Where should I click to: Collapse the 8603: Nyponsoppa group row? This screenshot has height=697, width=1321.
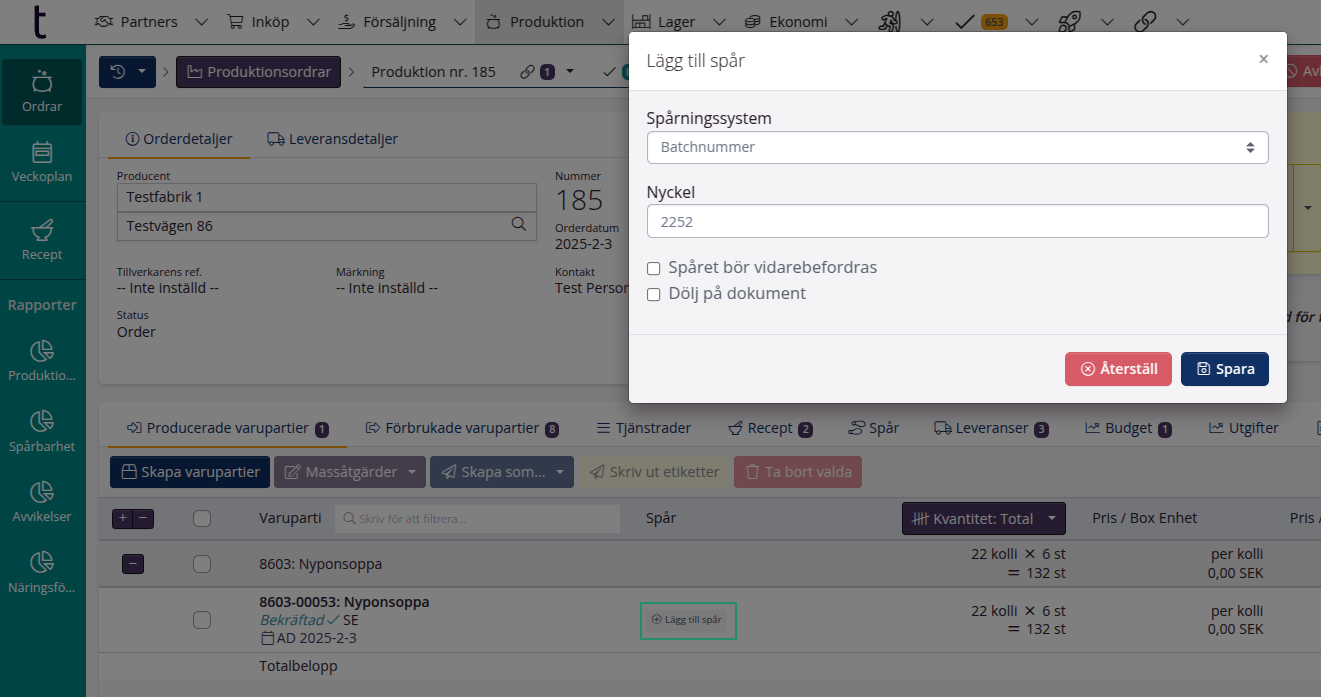pyautogui.click(x=133, y=564)
